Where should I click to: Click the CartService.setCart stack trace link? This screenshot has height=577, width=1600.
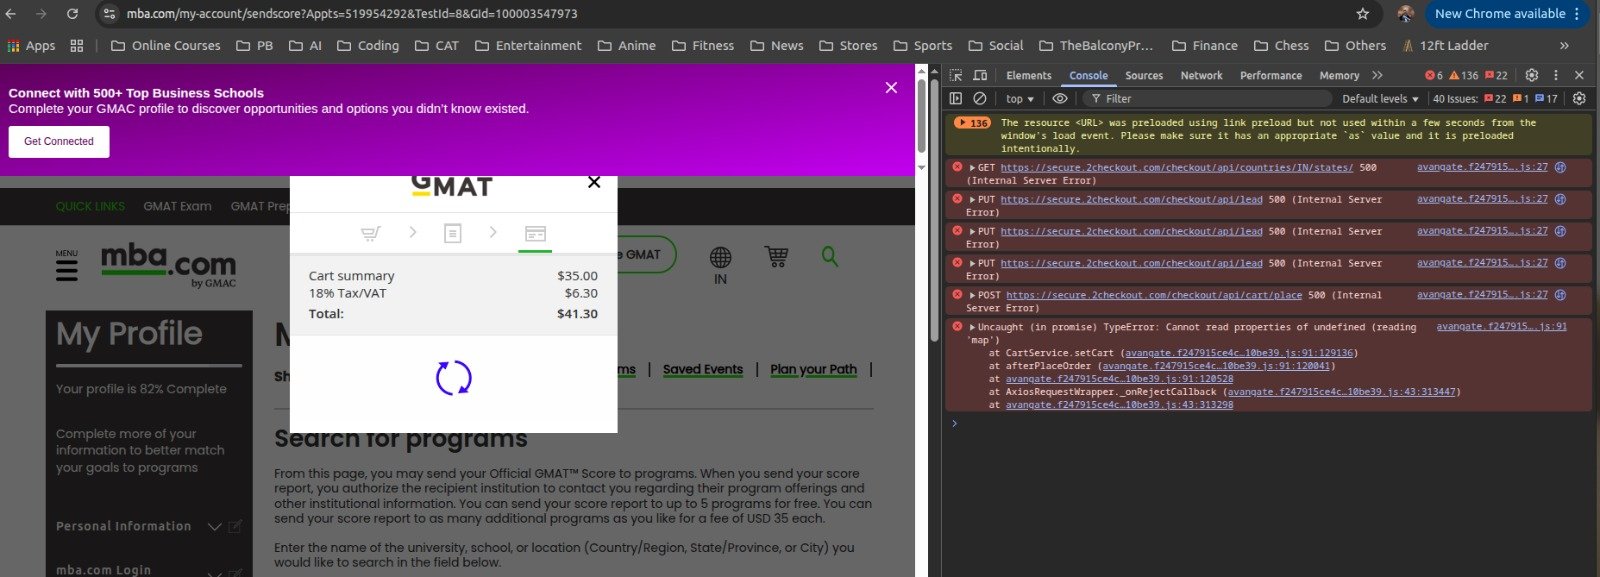(1239, 353)
